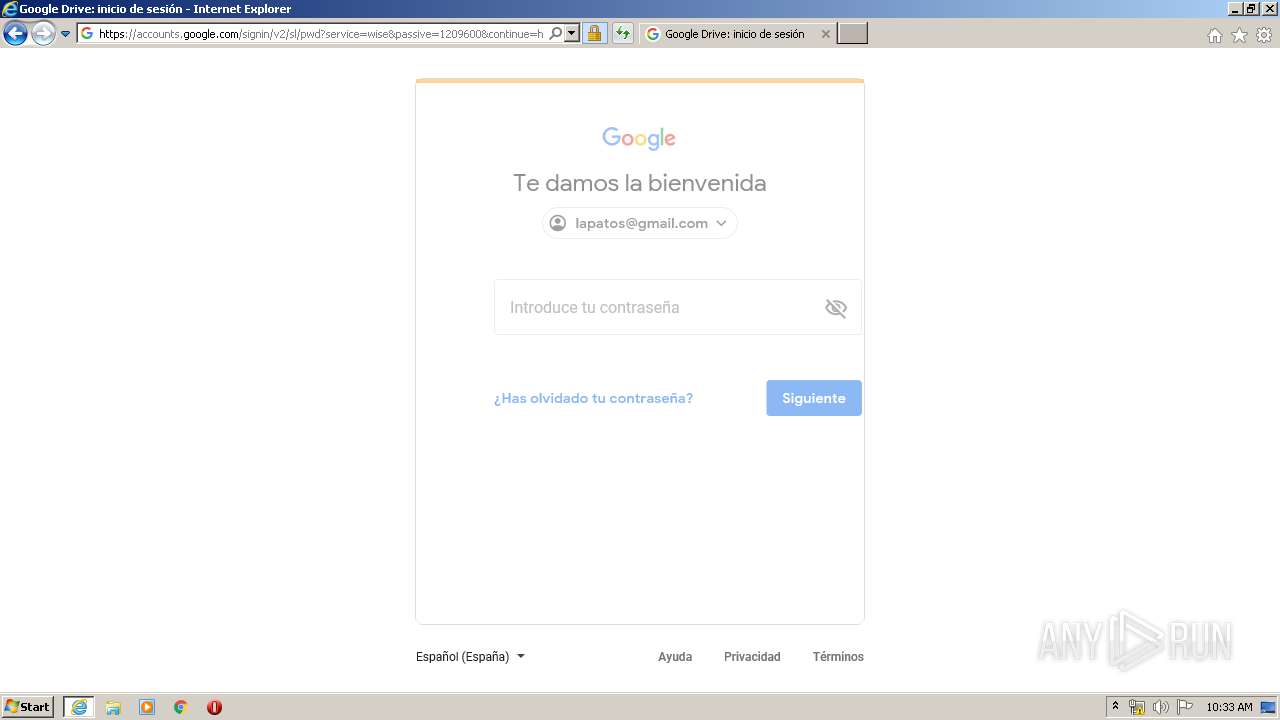Open the Ayuda link
This screenshot has height=720, width=1280.
pyautogui.click(x=675, y=657)
